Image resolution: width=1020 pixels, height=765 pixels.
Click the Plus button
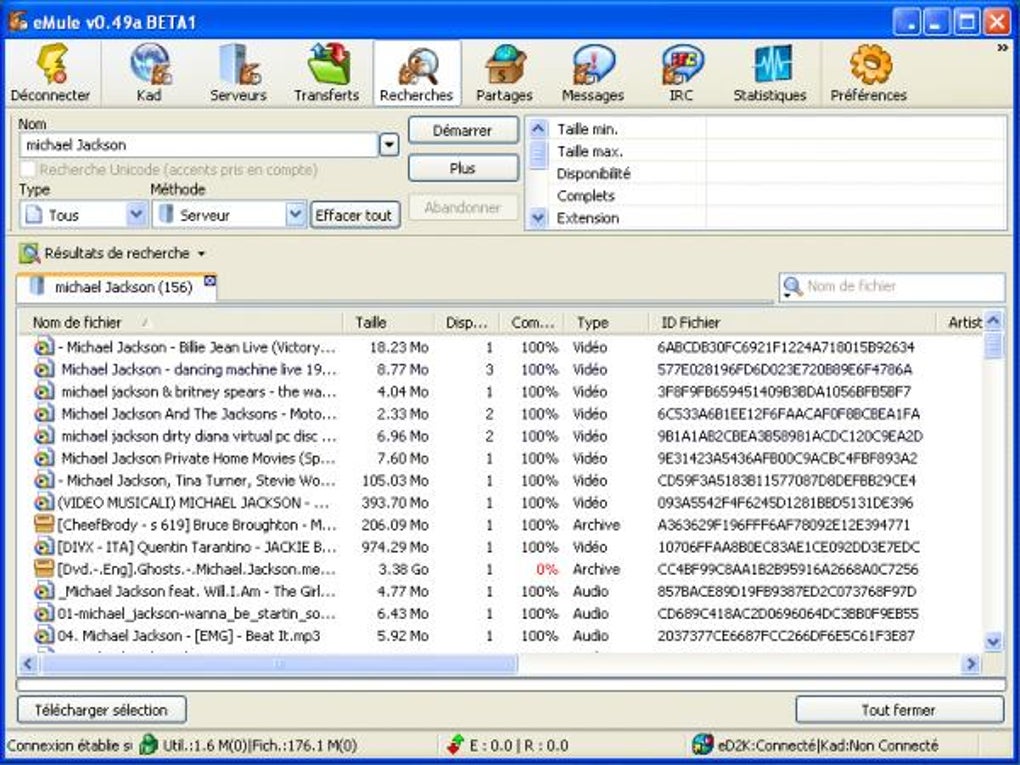pyautogui.click(x=463, y=168)
